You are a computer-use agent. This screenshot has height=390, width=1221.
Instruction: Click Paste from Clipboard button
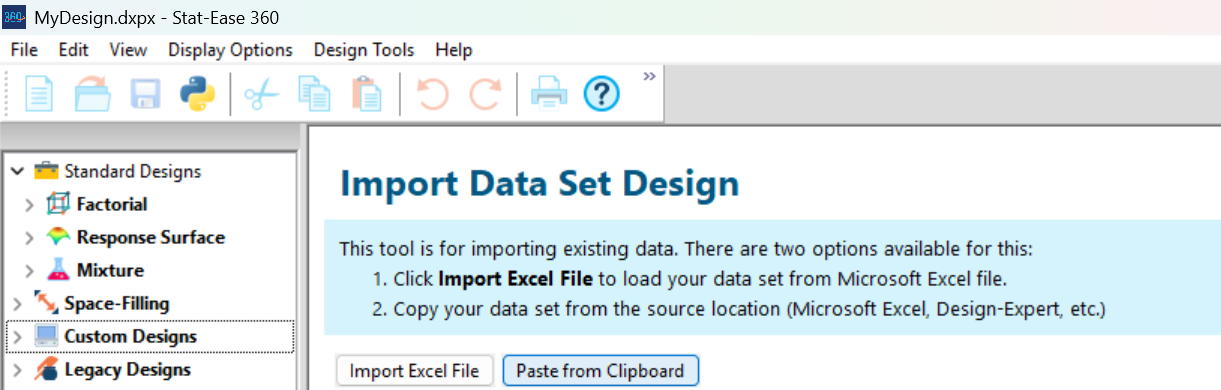tap(600, 371)
